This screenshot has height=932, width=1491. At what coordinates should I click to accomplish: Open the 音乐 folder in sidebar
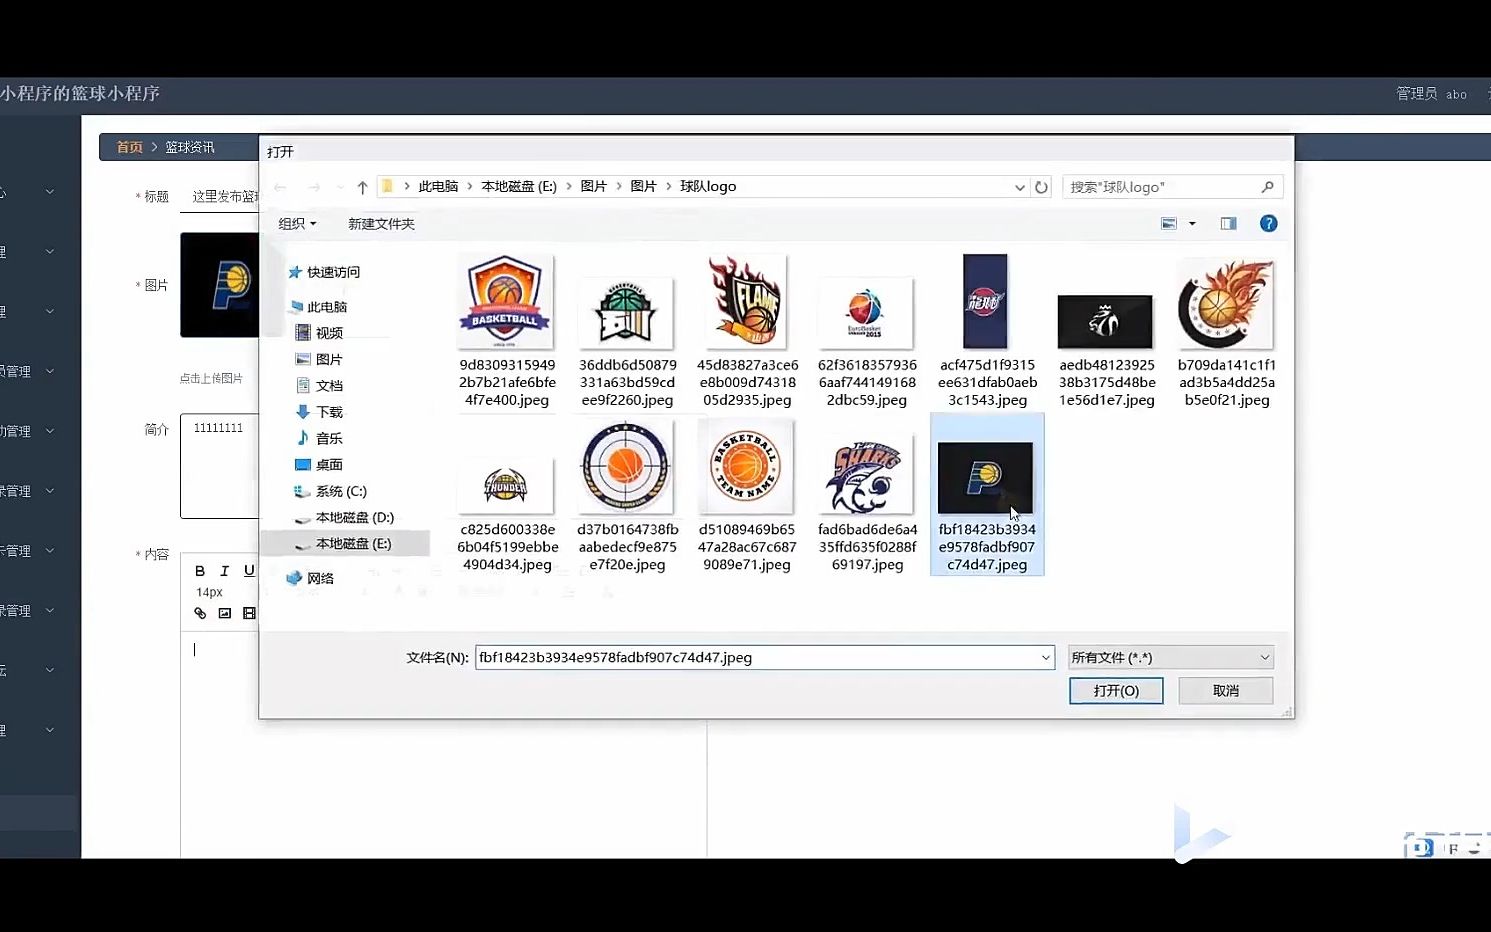click(x=319, y=438)
